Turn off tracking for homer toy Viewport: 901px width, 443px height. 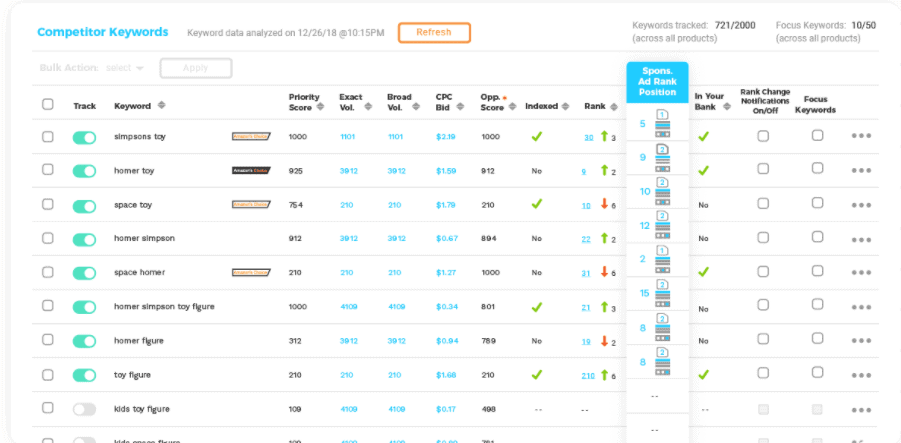[84, 171]
